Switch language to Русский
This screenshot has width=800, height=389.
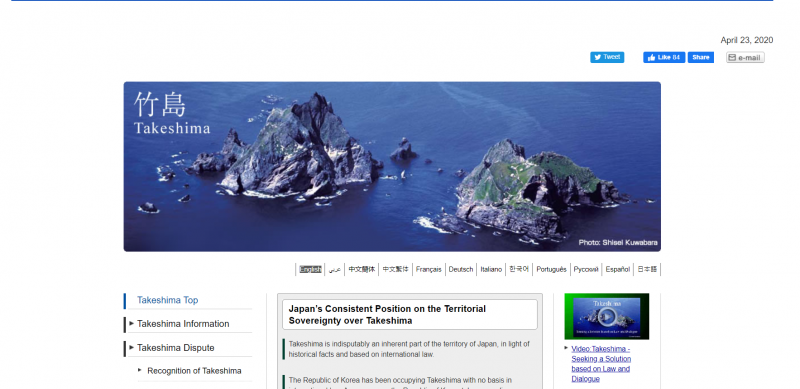pyautogui.click(x=586, y=270)
